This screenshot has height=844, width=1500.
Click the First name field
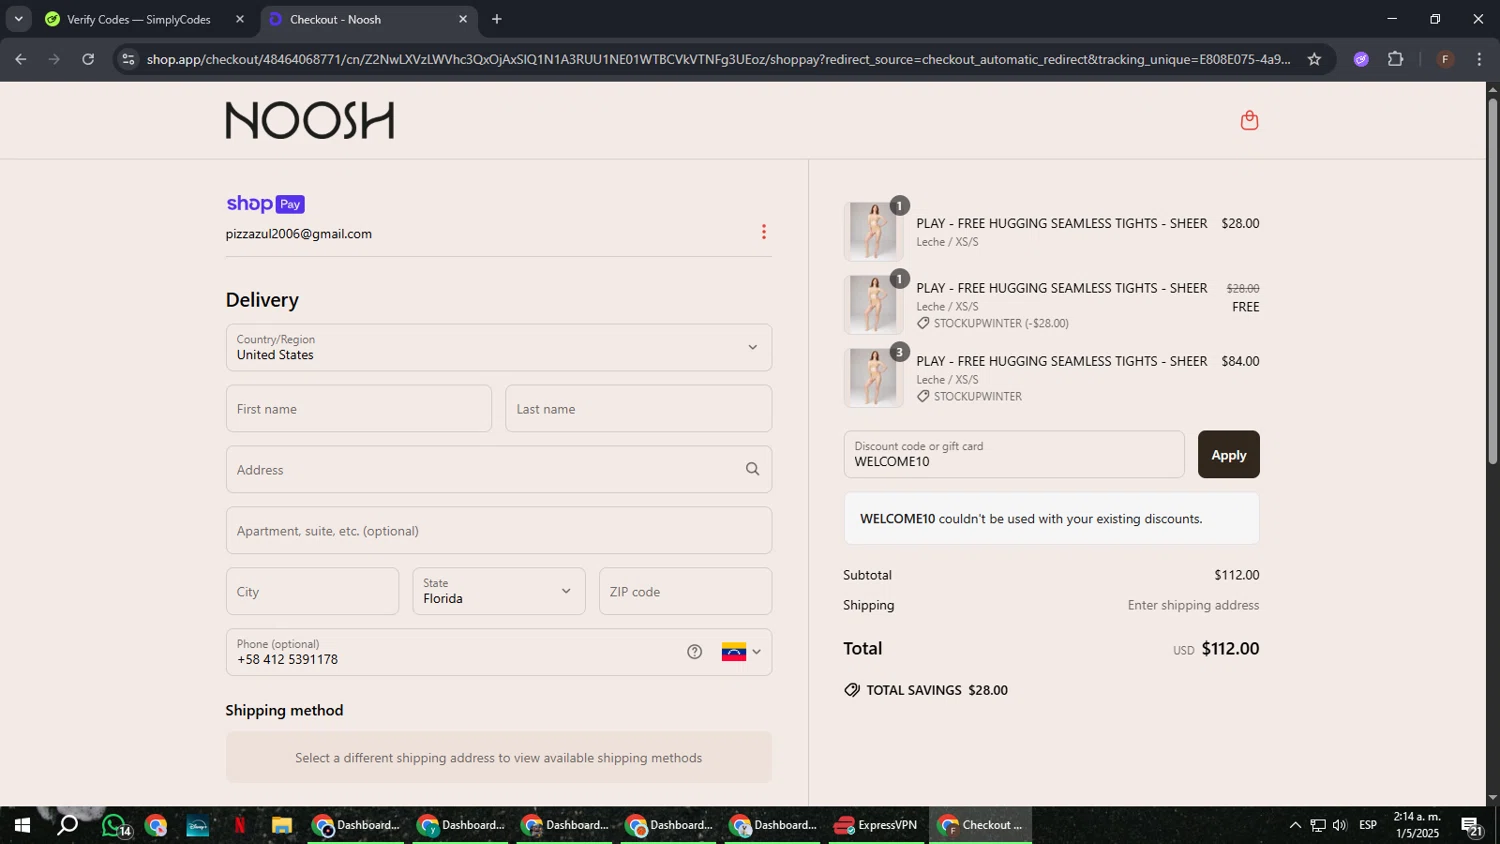click(359, 408)
